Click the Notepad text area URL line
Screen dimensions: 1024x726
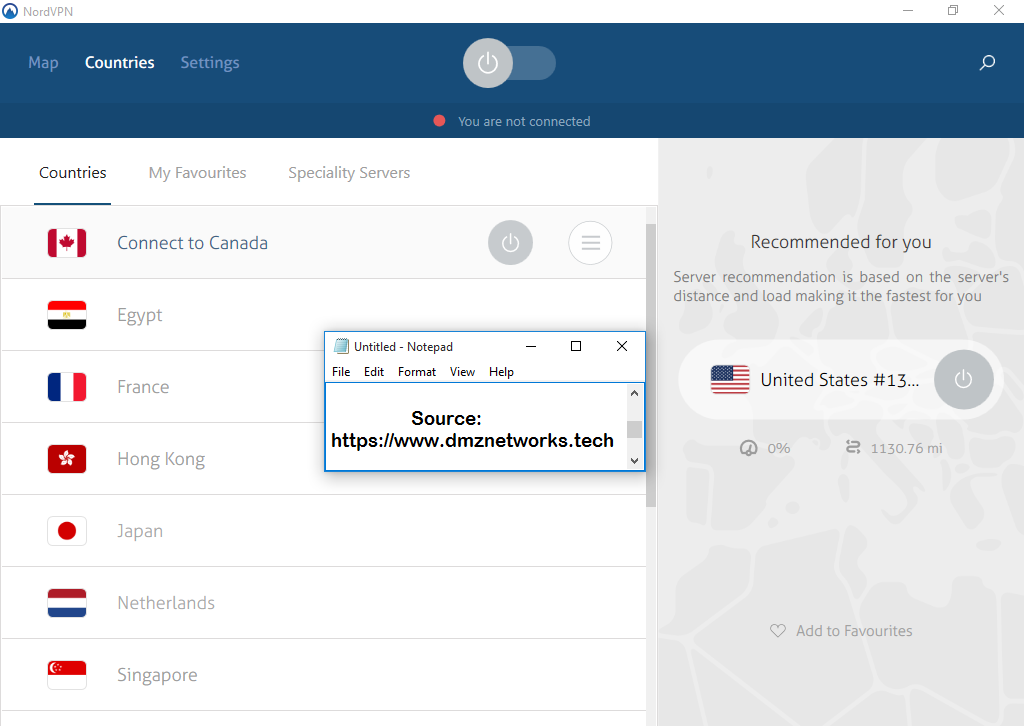tap(472, 441)
